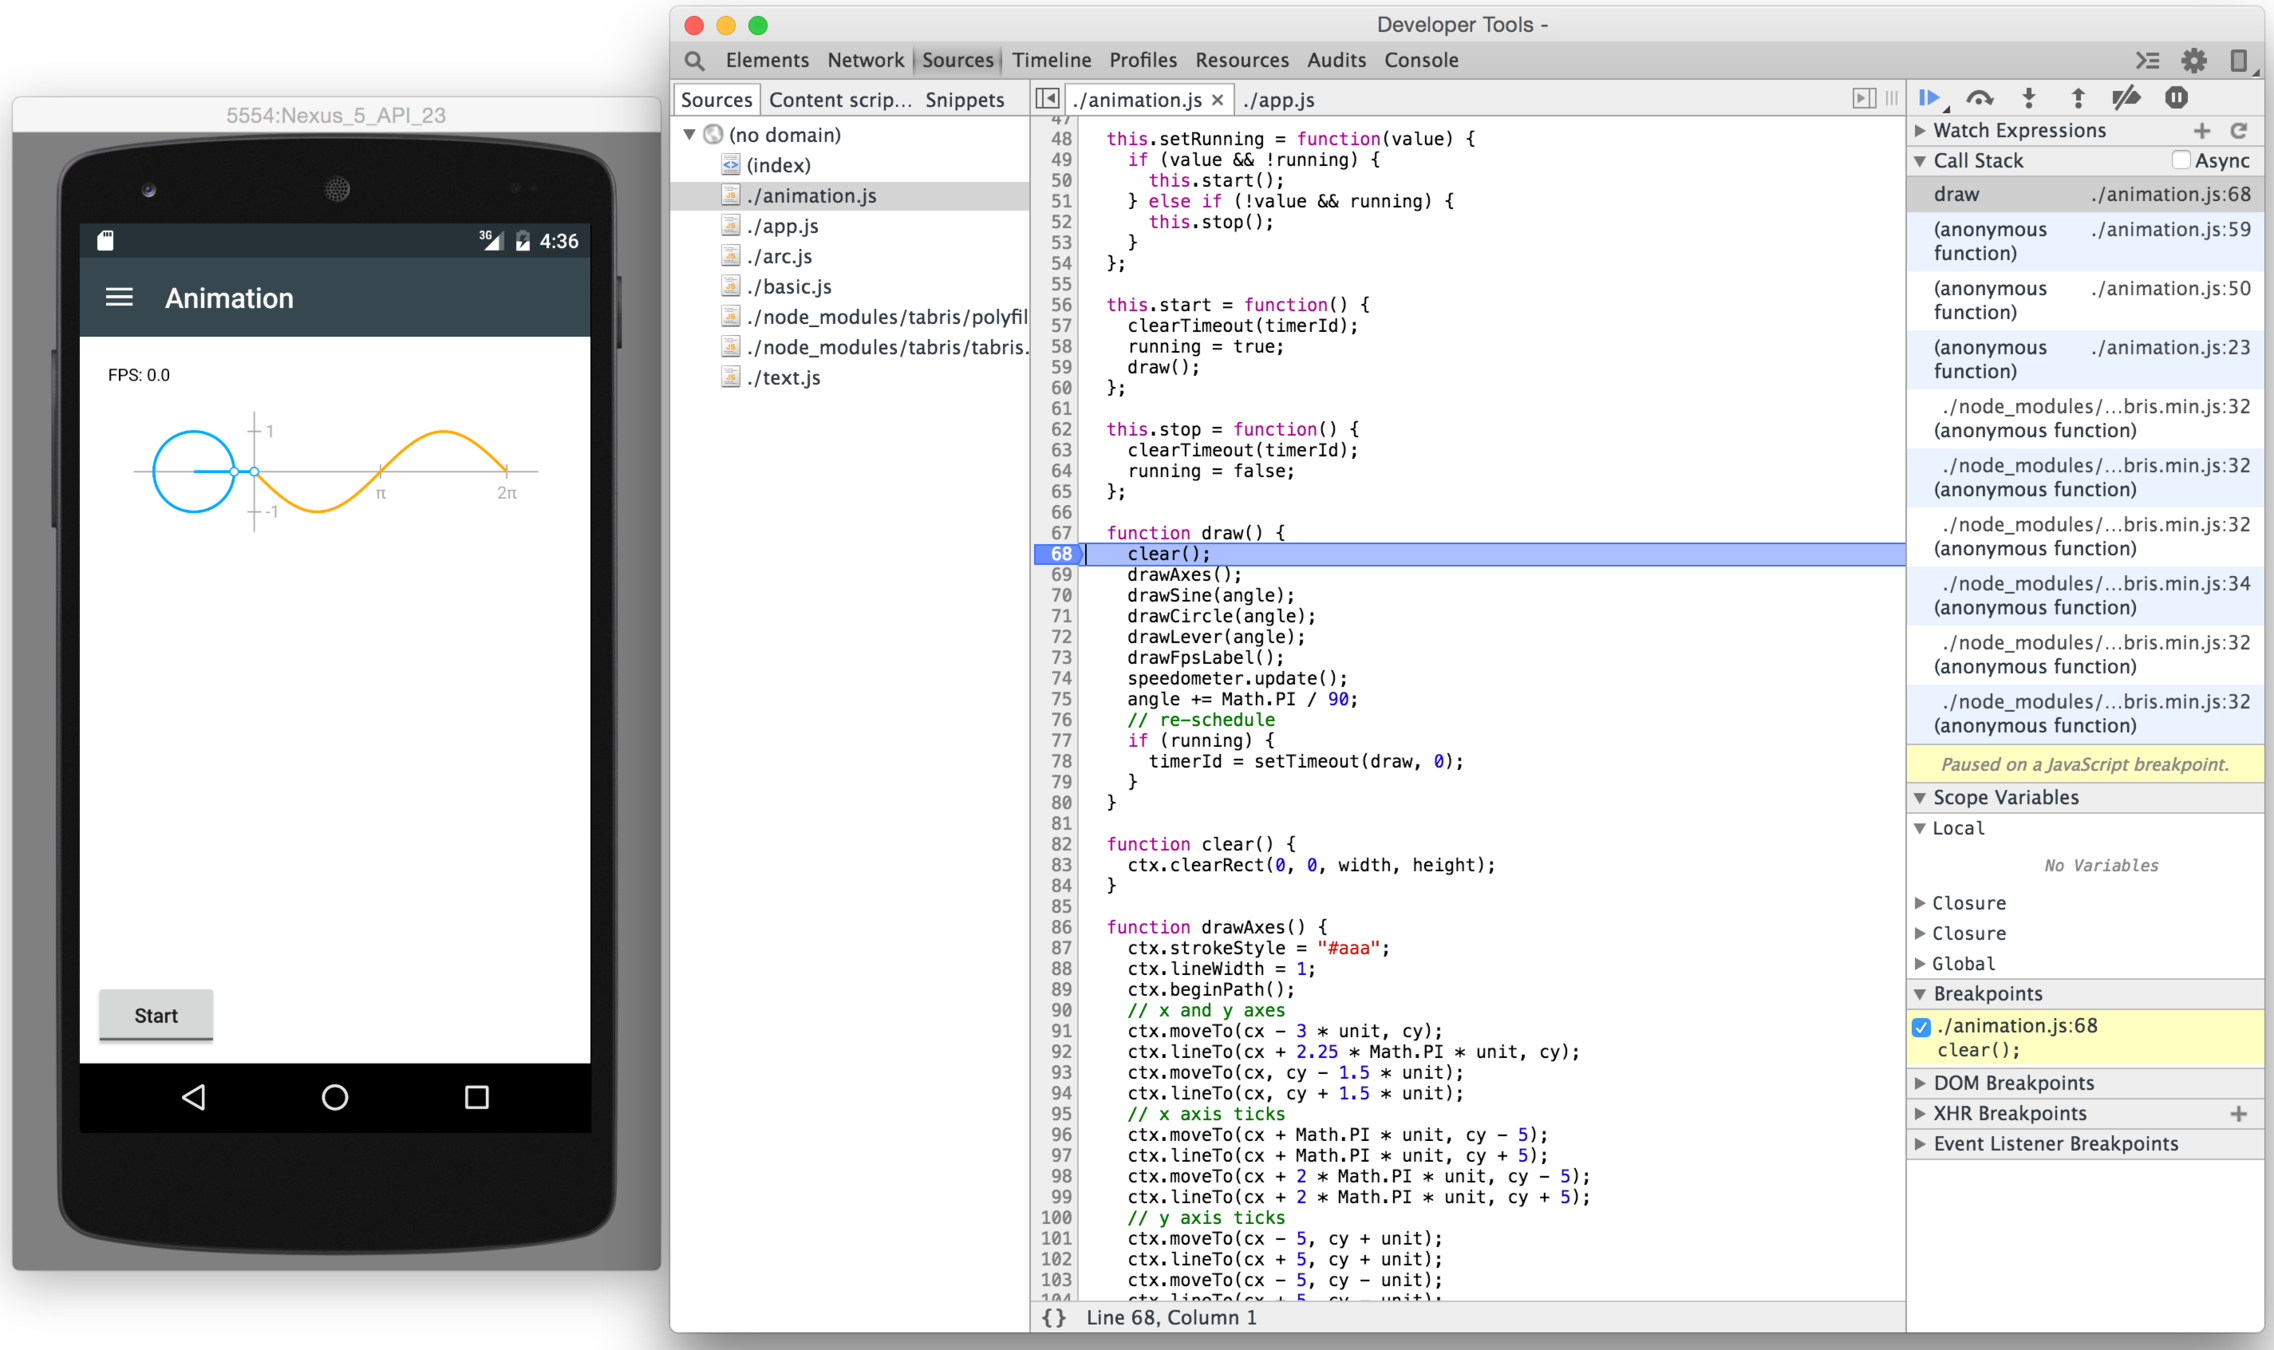Open DevTools settings gear
The height and width of the screenshot is (1350, 2274).
coord(2193,60)
